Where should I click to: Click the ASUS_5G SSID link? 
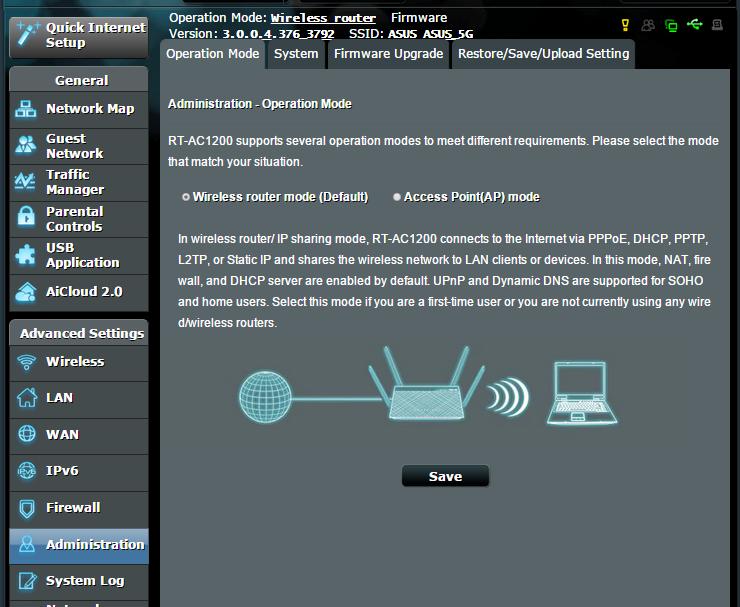pos(448,34)
